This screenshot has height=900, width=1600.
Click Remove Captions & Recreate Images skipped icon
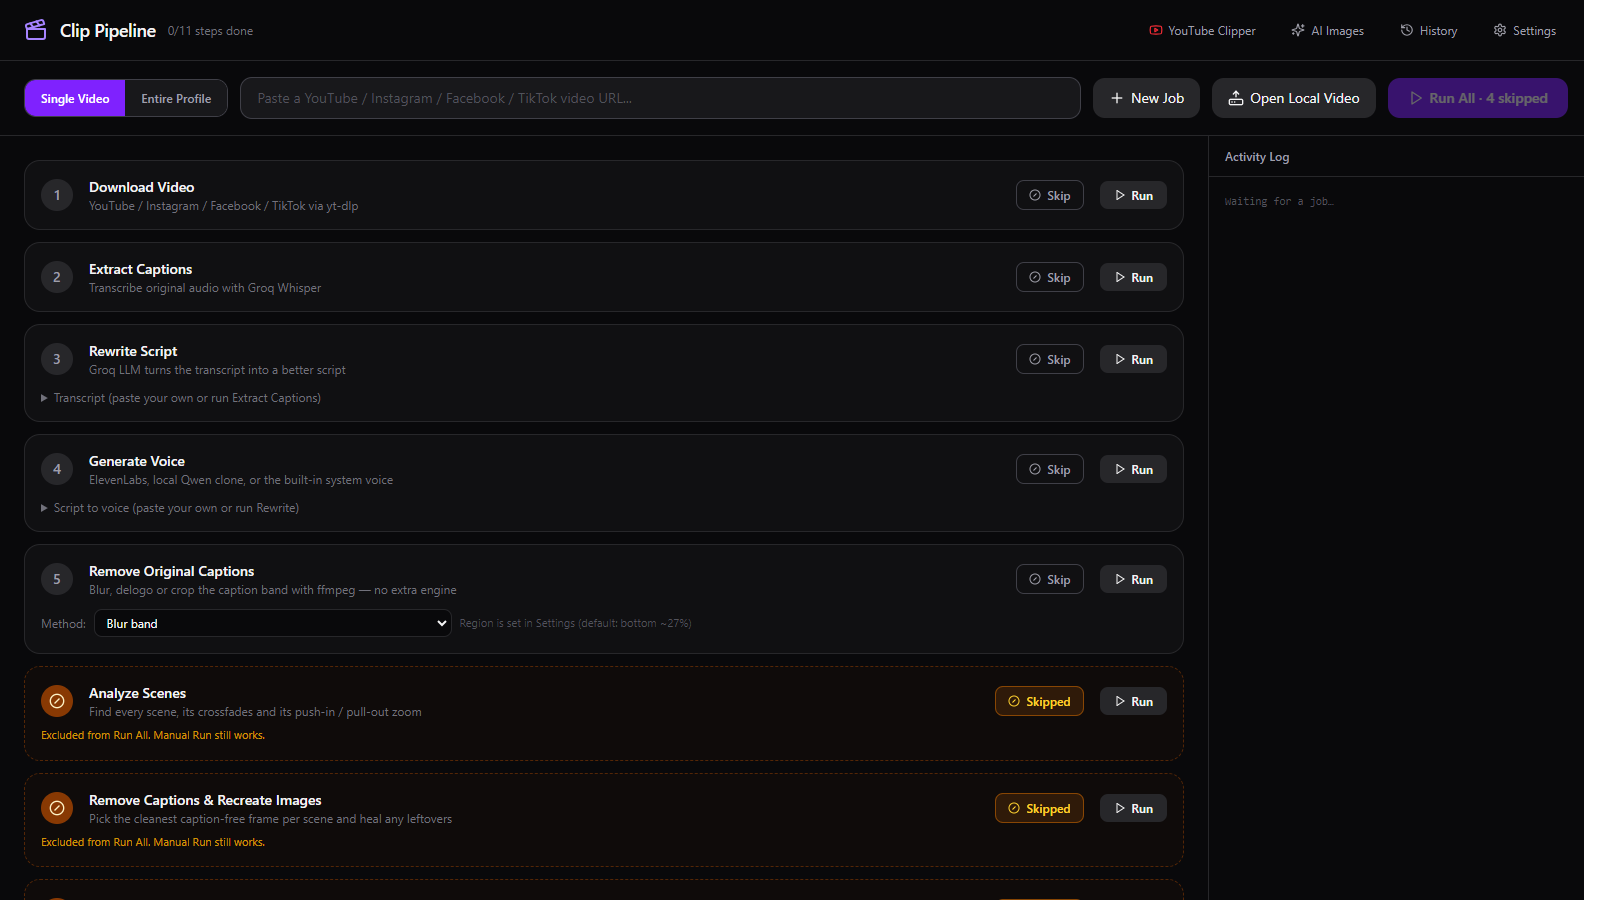pos(57,808)
